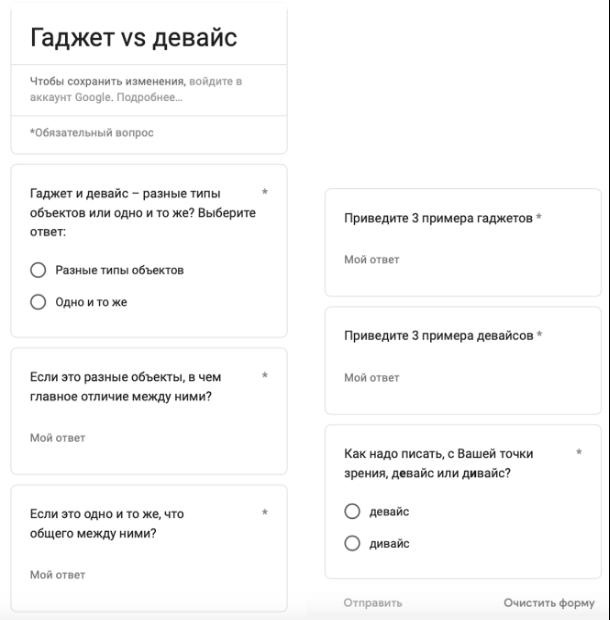610x620 pixels.
Task: Click the 'Приведите 3 примера девайсов' question label
Action: pos(439,335)
